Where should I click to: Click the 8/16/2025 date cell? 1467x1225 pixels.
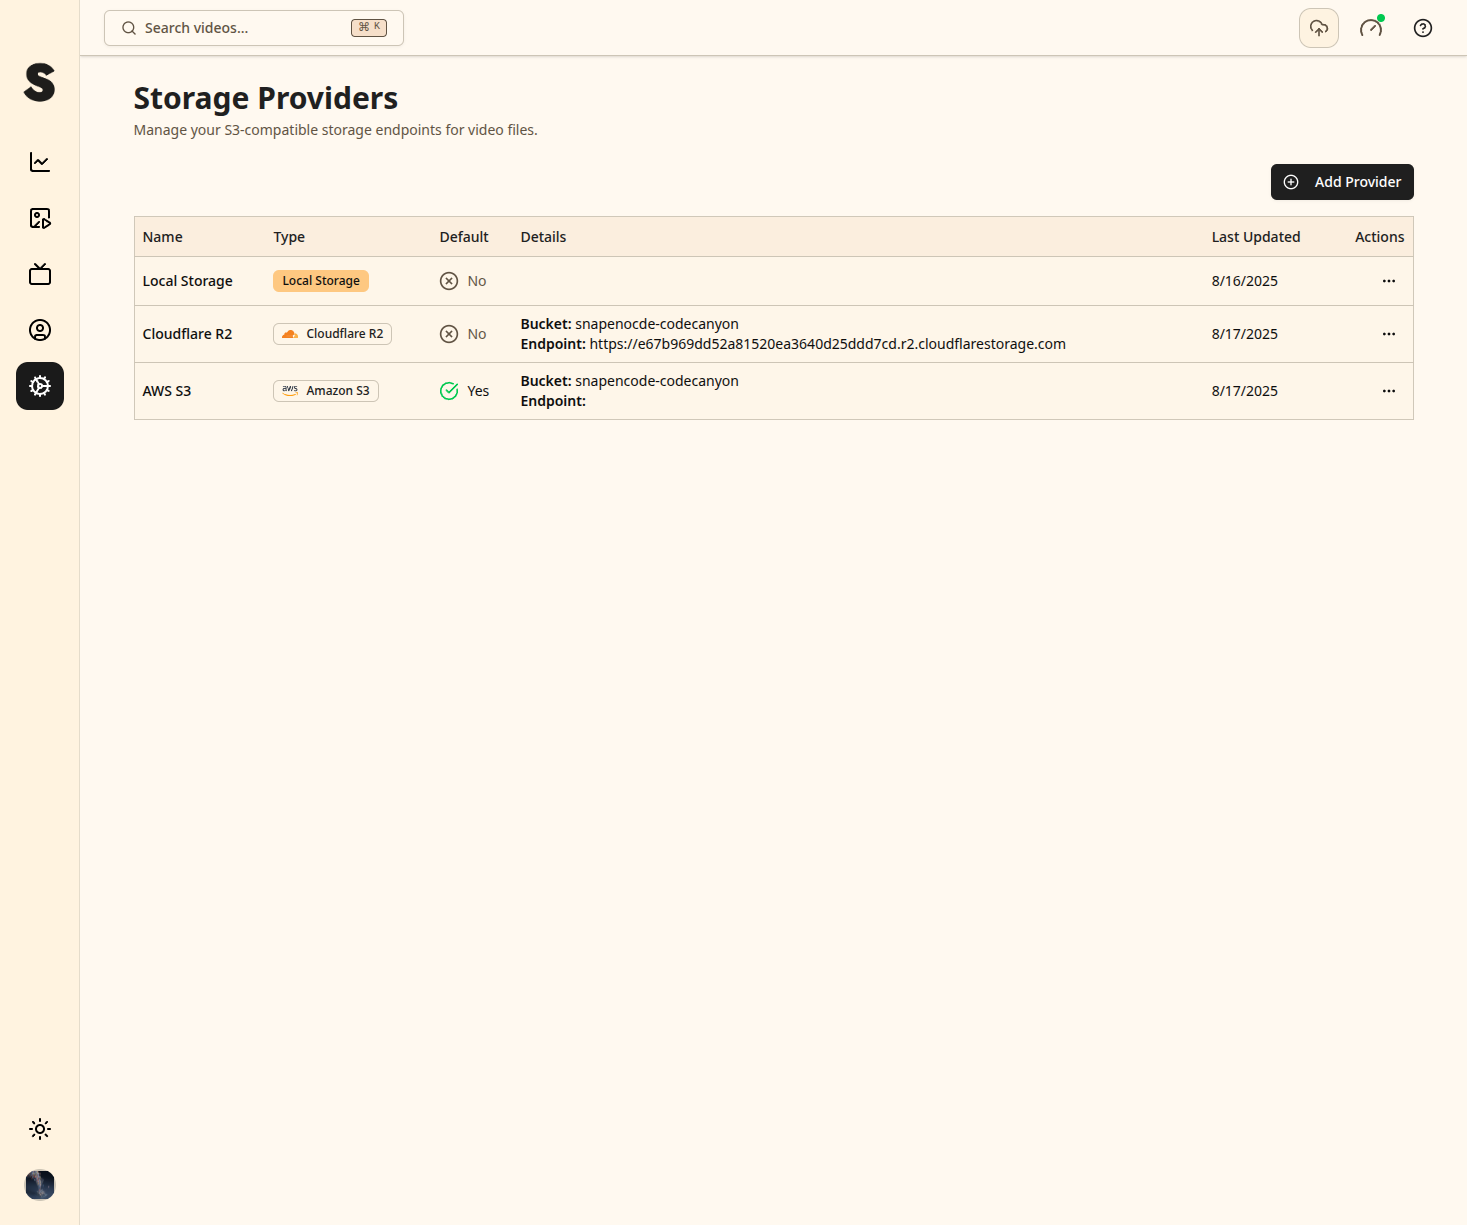(1245, 281)
